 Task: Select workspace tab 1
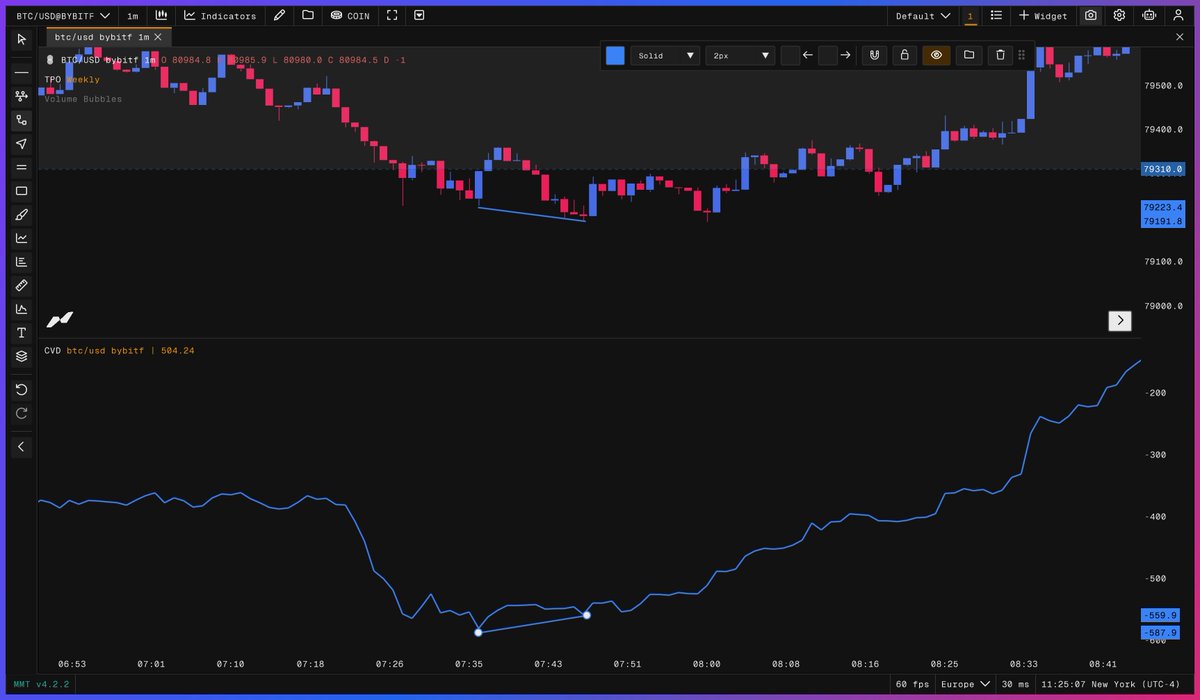(970, 15)
